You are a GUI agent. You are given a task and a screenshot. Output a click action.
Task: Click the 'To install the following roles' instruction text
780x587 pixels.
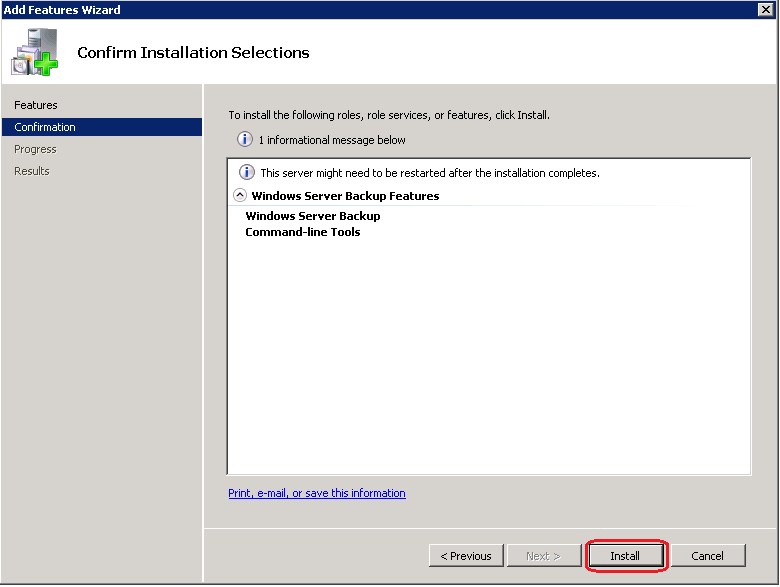point(389,115)
